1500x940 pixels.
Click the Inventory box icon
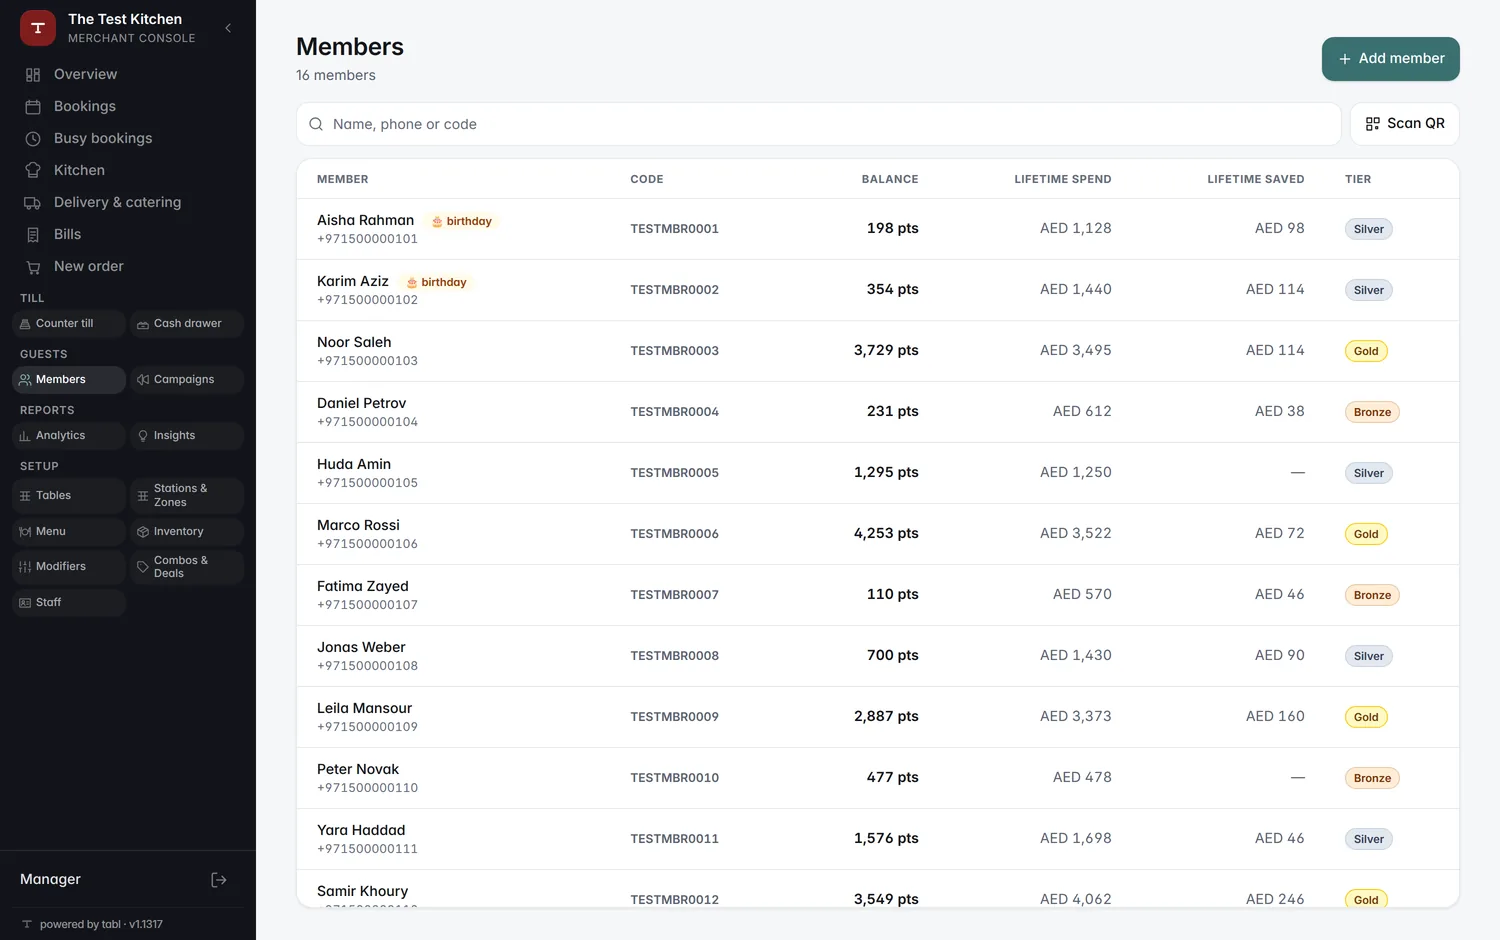point(143,532)
